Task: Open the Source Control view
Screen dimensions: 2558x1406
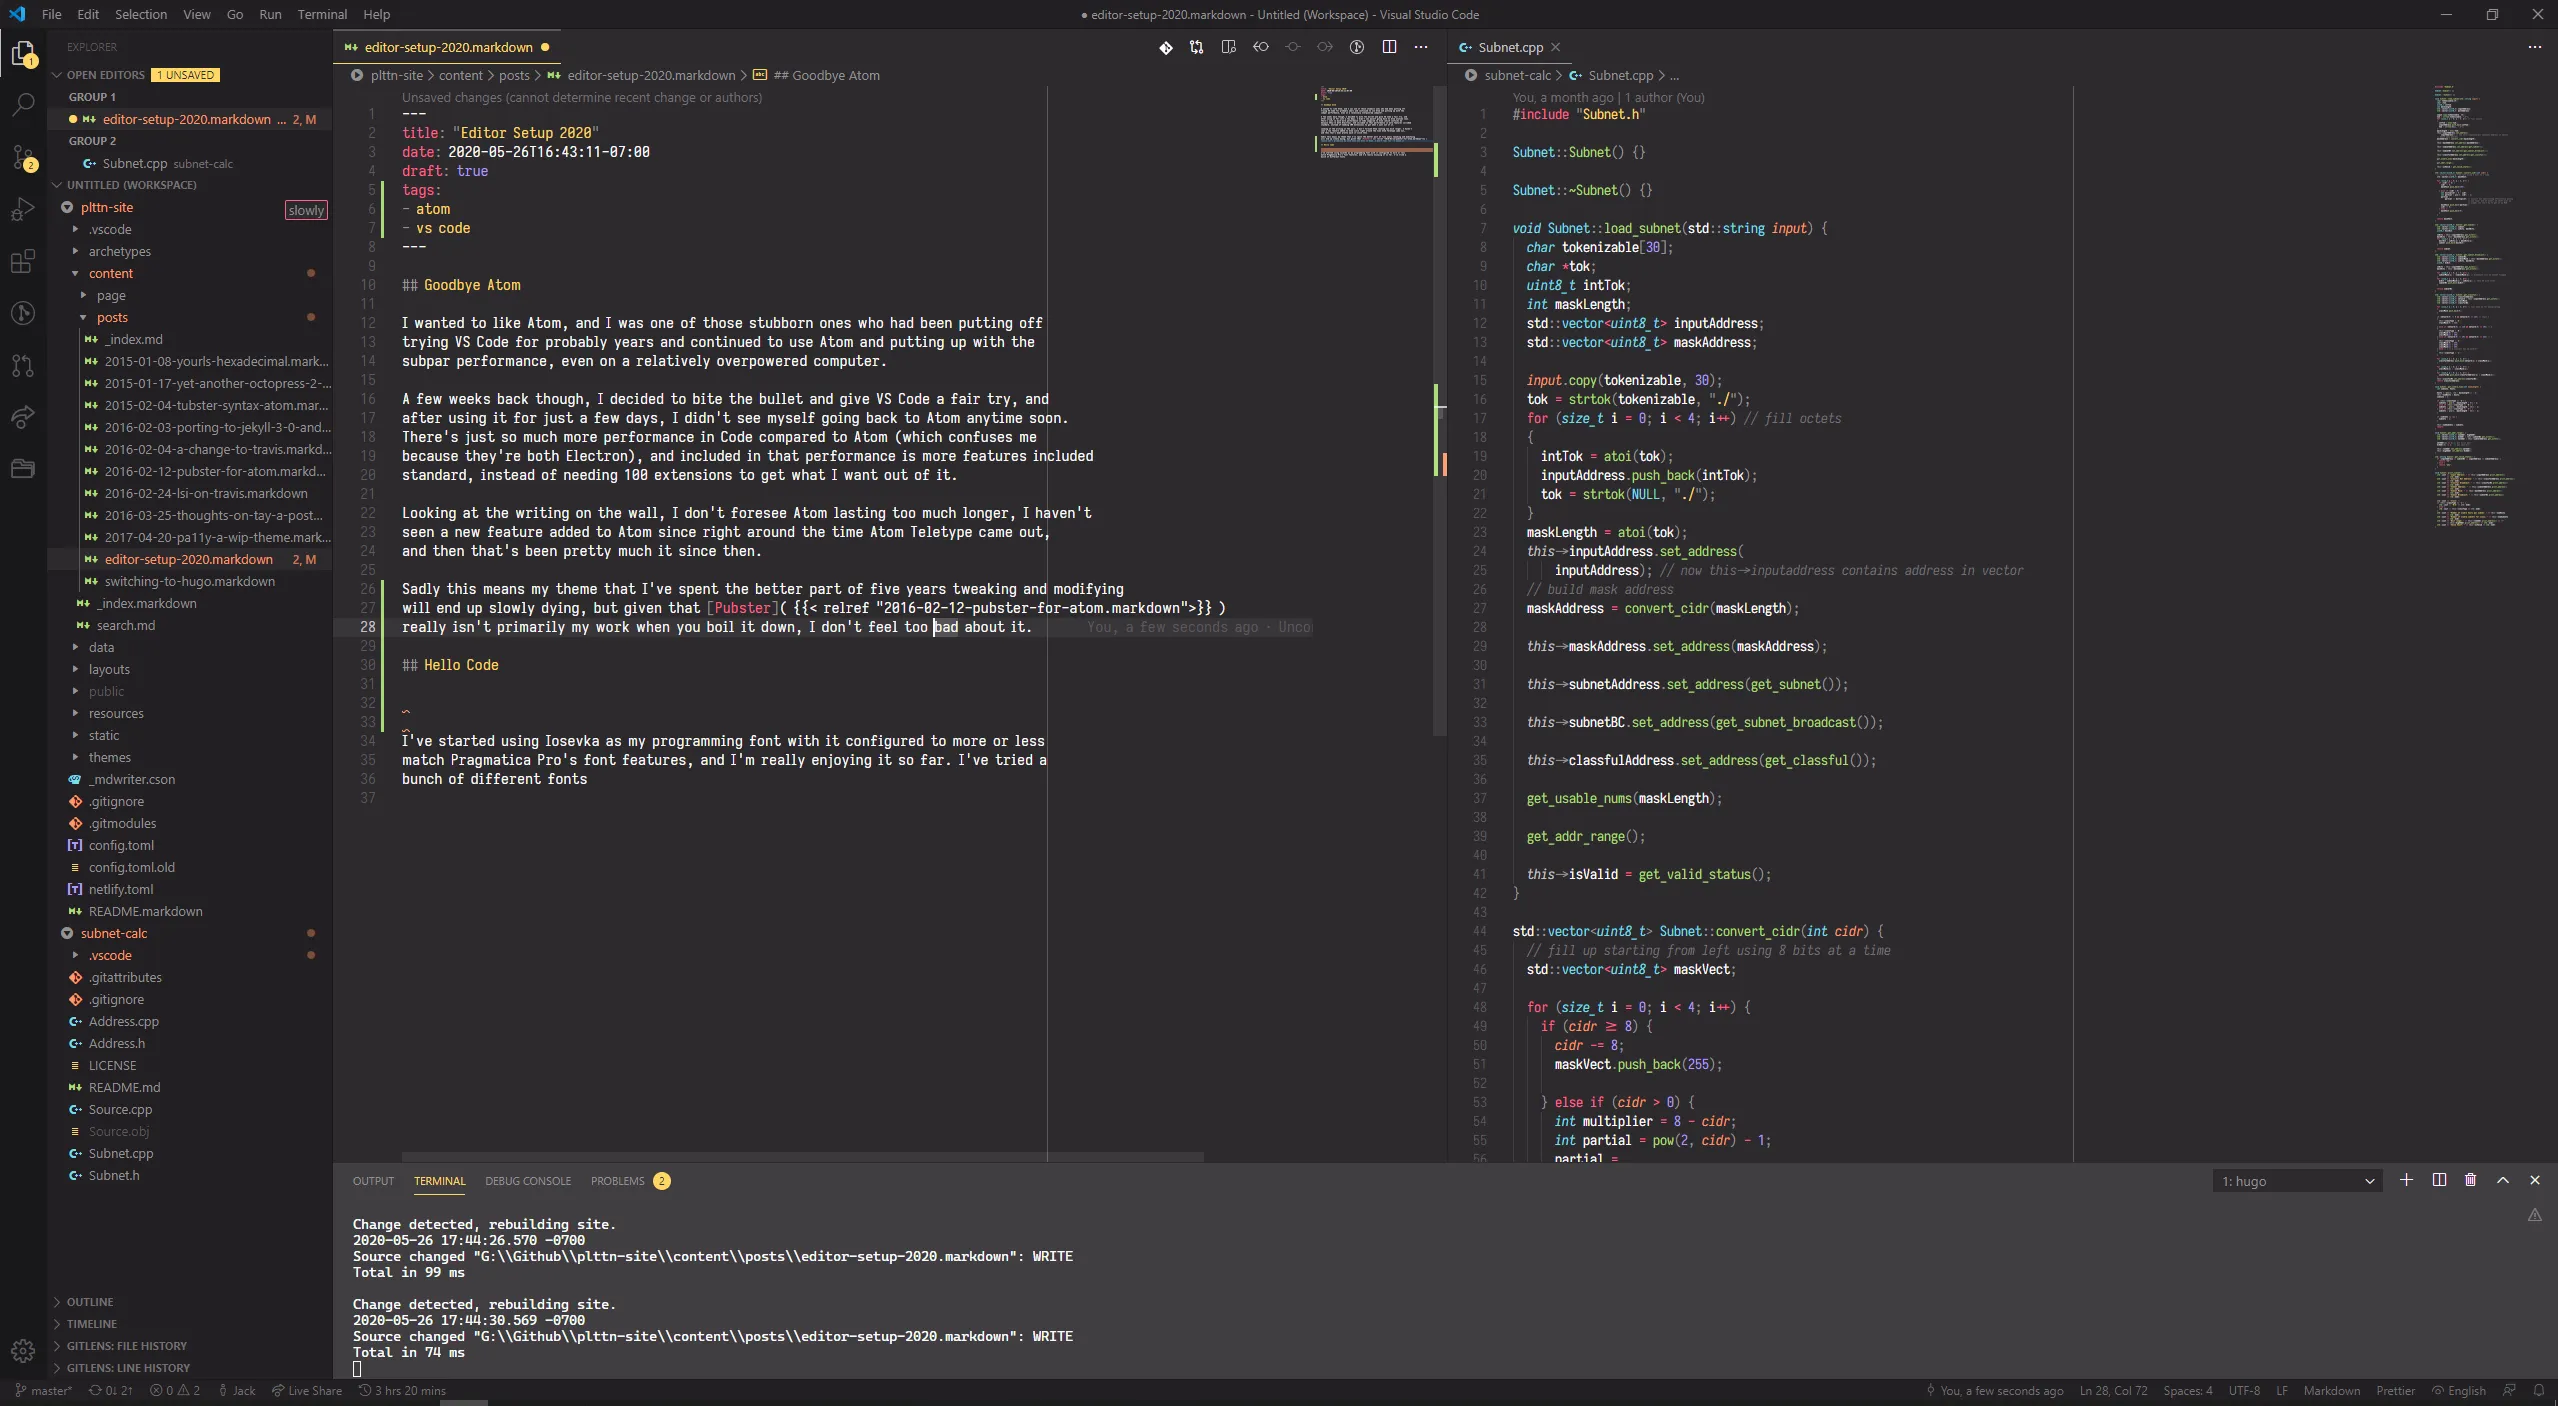Action: coord(23,157)
